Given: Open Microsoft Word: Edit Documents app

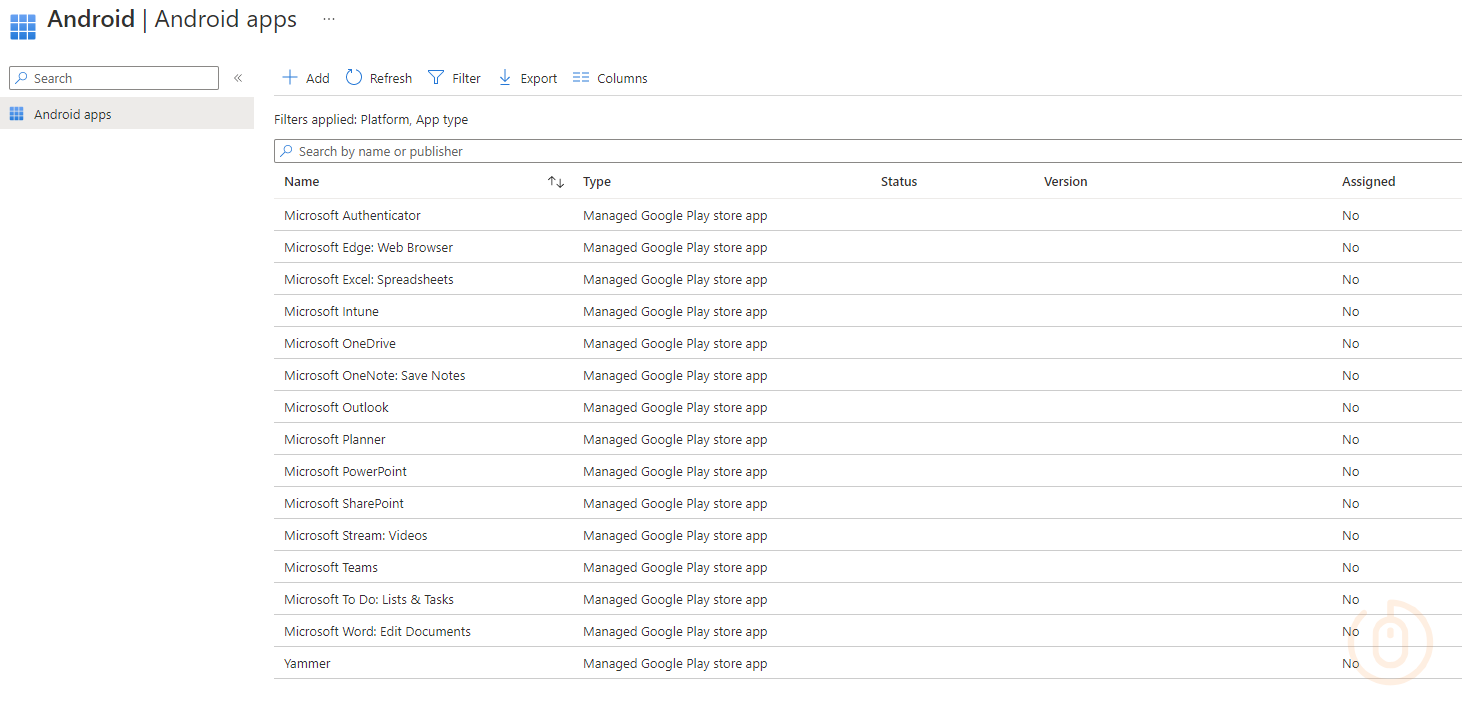Looking at the screenshot, I should tap(377, 631).
